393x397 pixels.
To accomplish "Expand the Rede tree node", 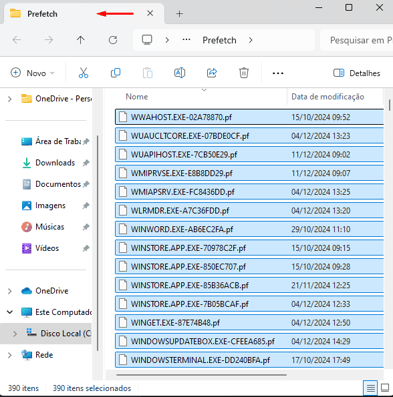I will pyautogui.click(x=10, y=355).
